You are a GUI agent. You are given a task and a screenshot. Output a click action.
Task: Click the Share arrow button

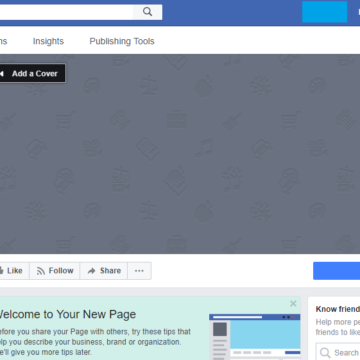(104, 271)
